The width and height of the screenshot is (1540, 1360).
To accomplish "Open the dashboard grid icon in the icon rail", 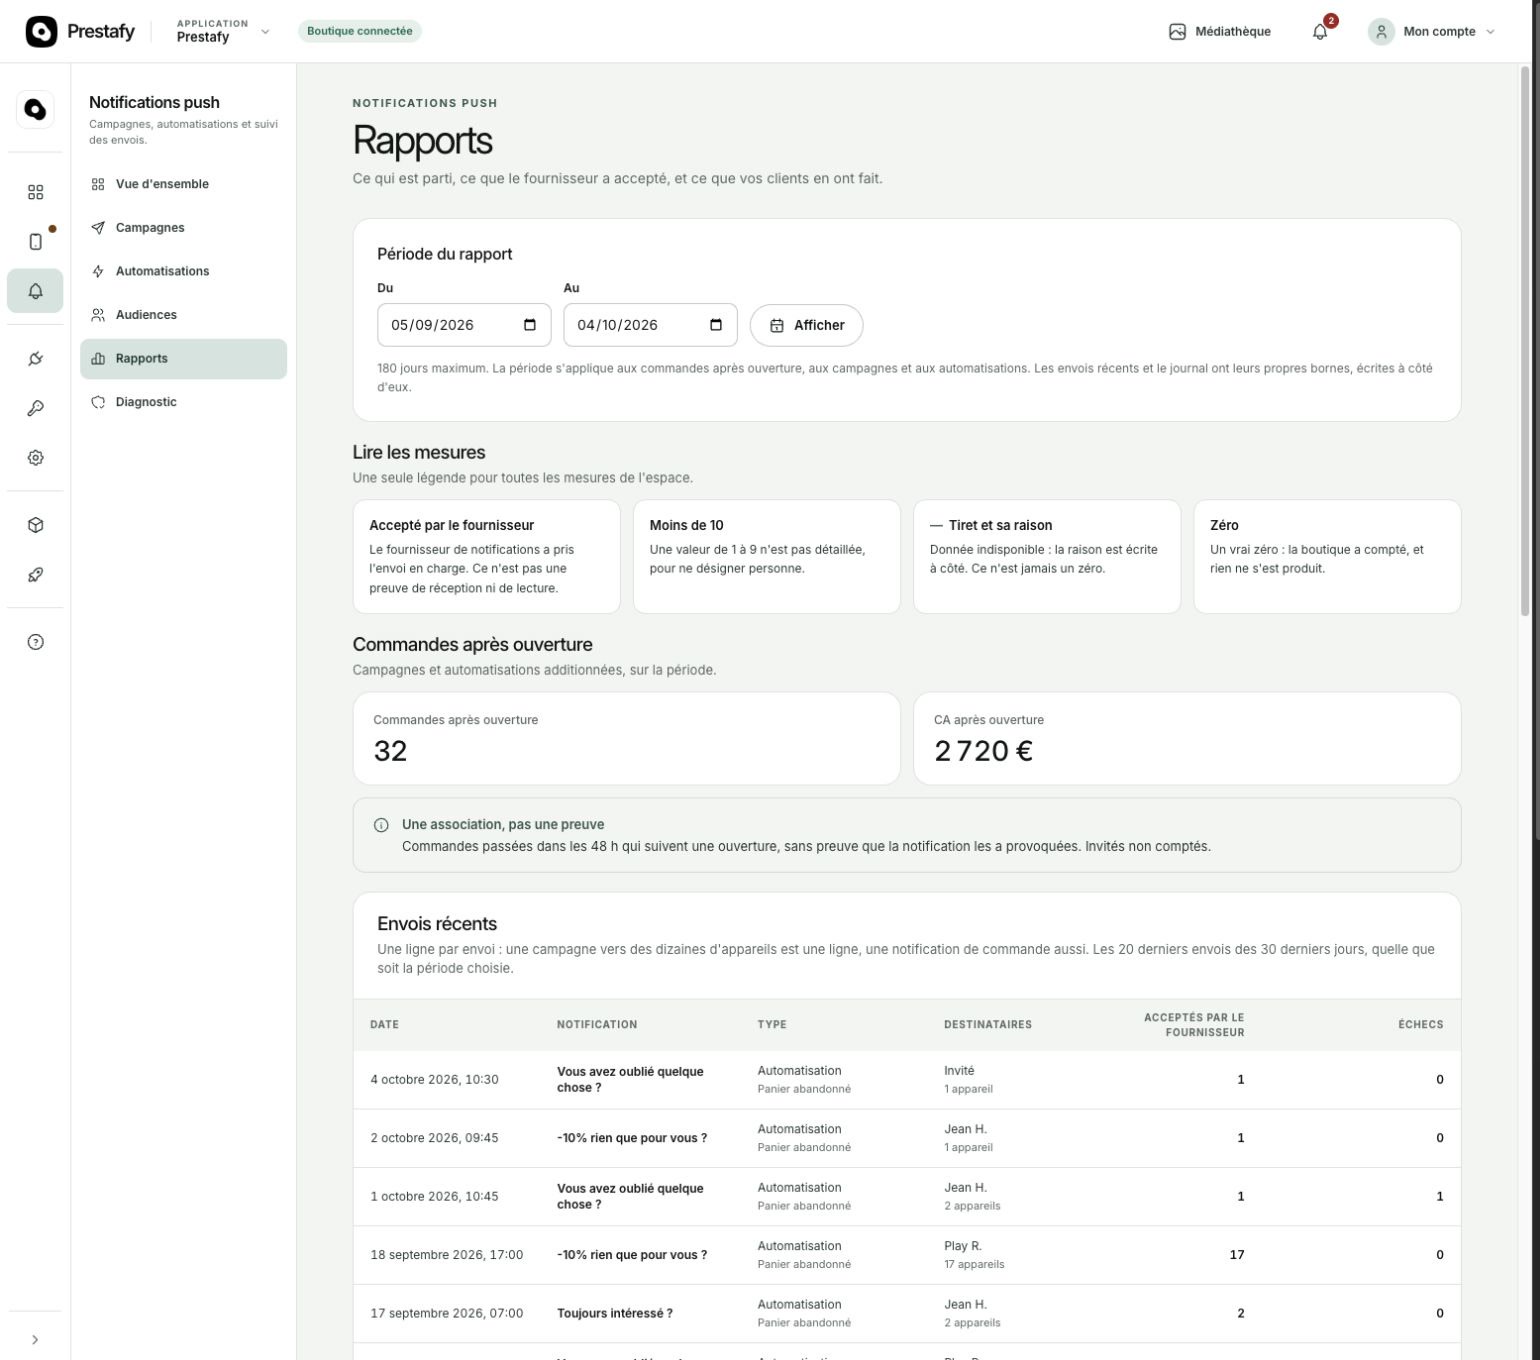I will 35,192.
